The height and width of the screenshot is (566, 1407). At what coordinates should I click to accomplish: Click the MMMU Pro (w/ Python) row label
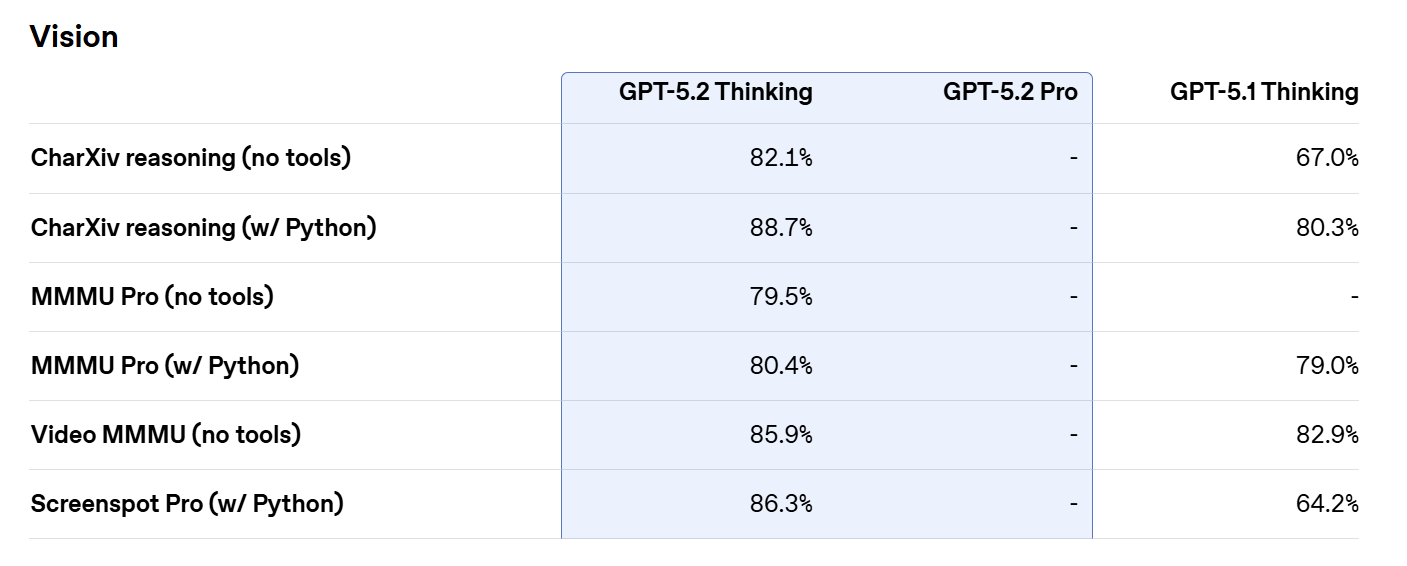pyautogui.click(x=165, y=366)
